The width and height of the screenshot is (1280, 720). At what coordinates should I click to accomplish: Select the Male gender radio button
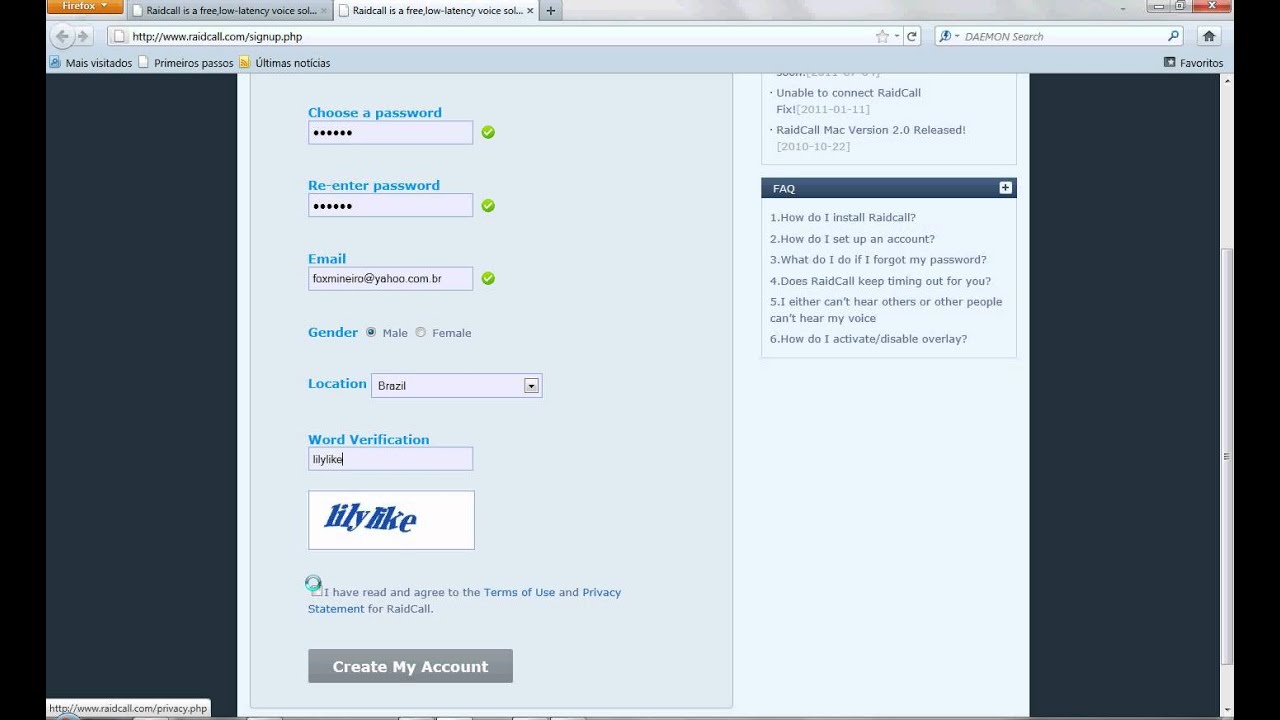[x=371, y=332]
